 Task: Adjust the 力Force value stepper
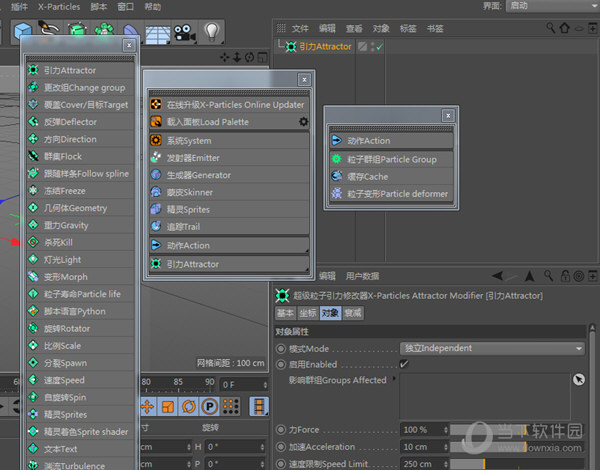[446, 430]
